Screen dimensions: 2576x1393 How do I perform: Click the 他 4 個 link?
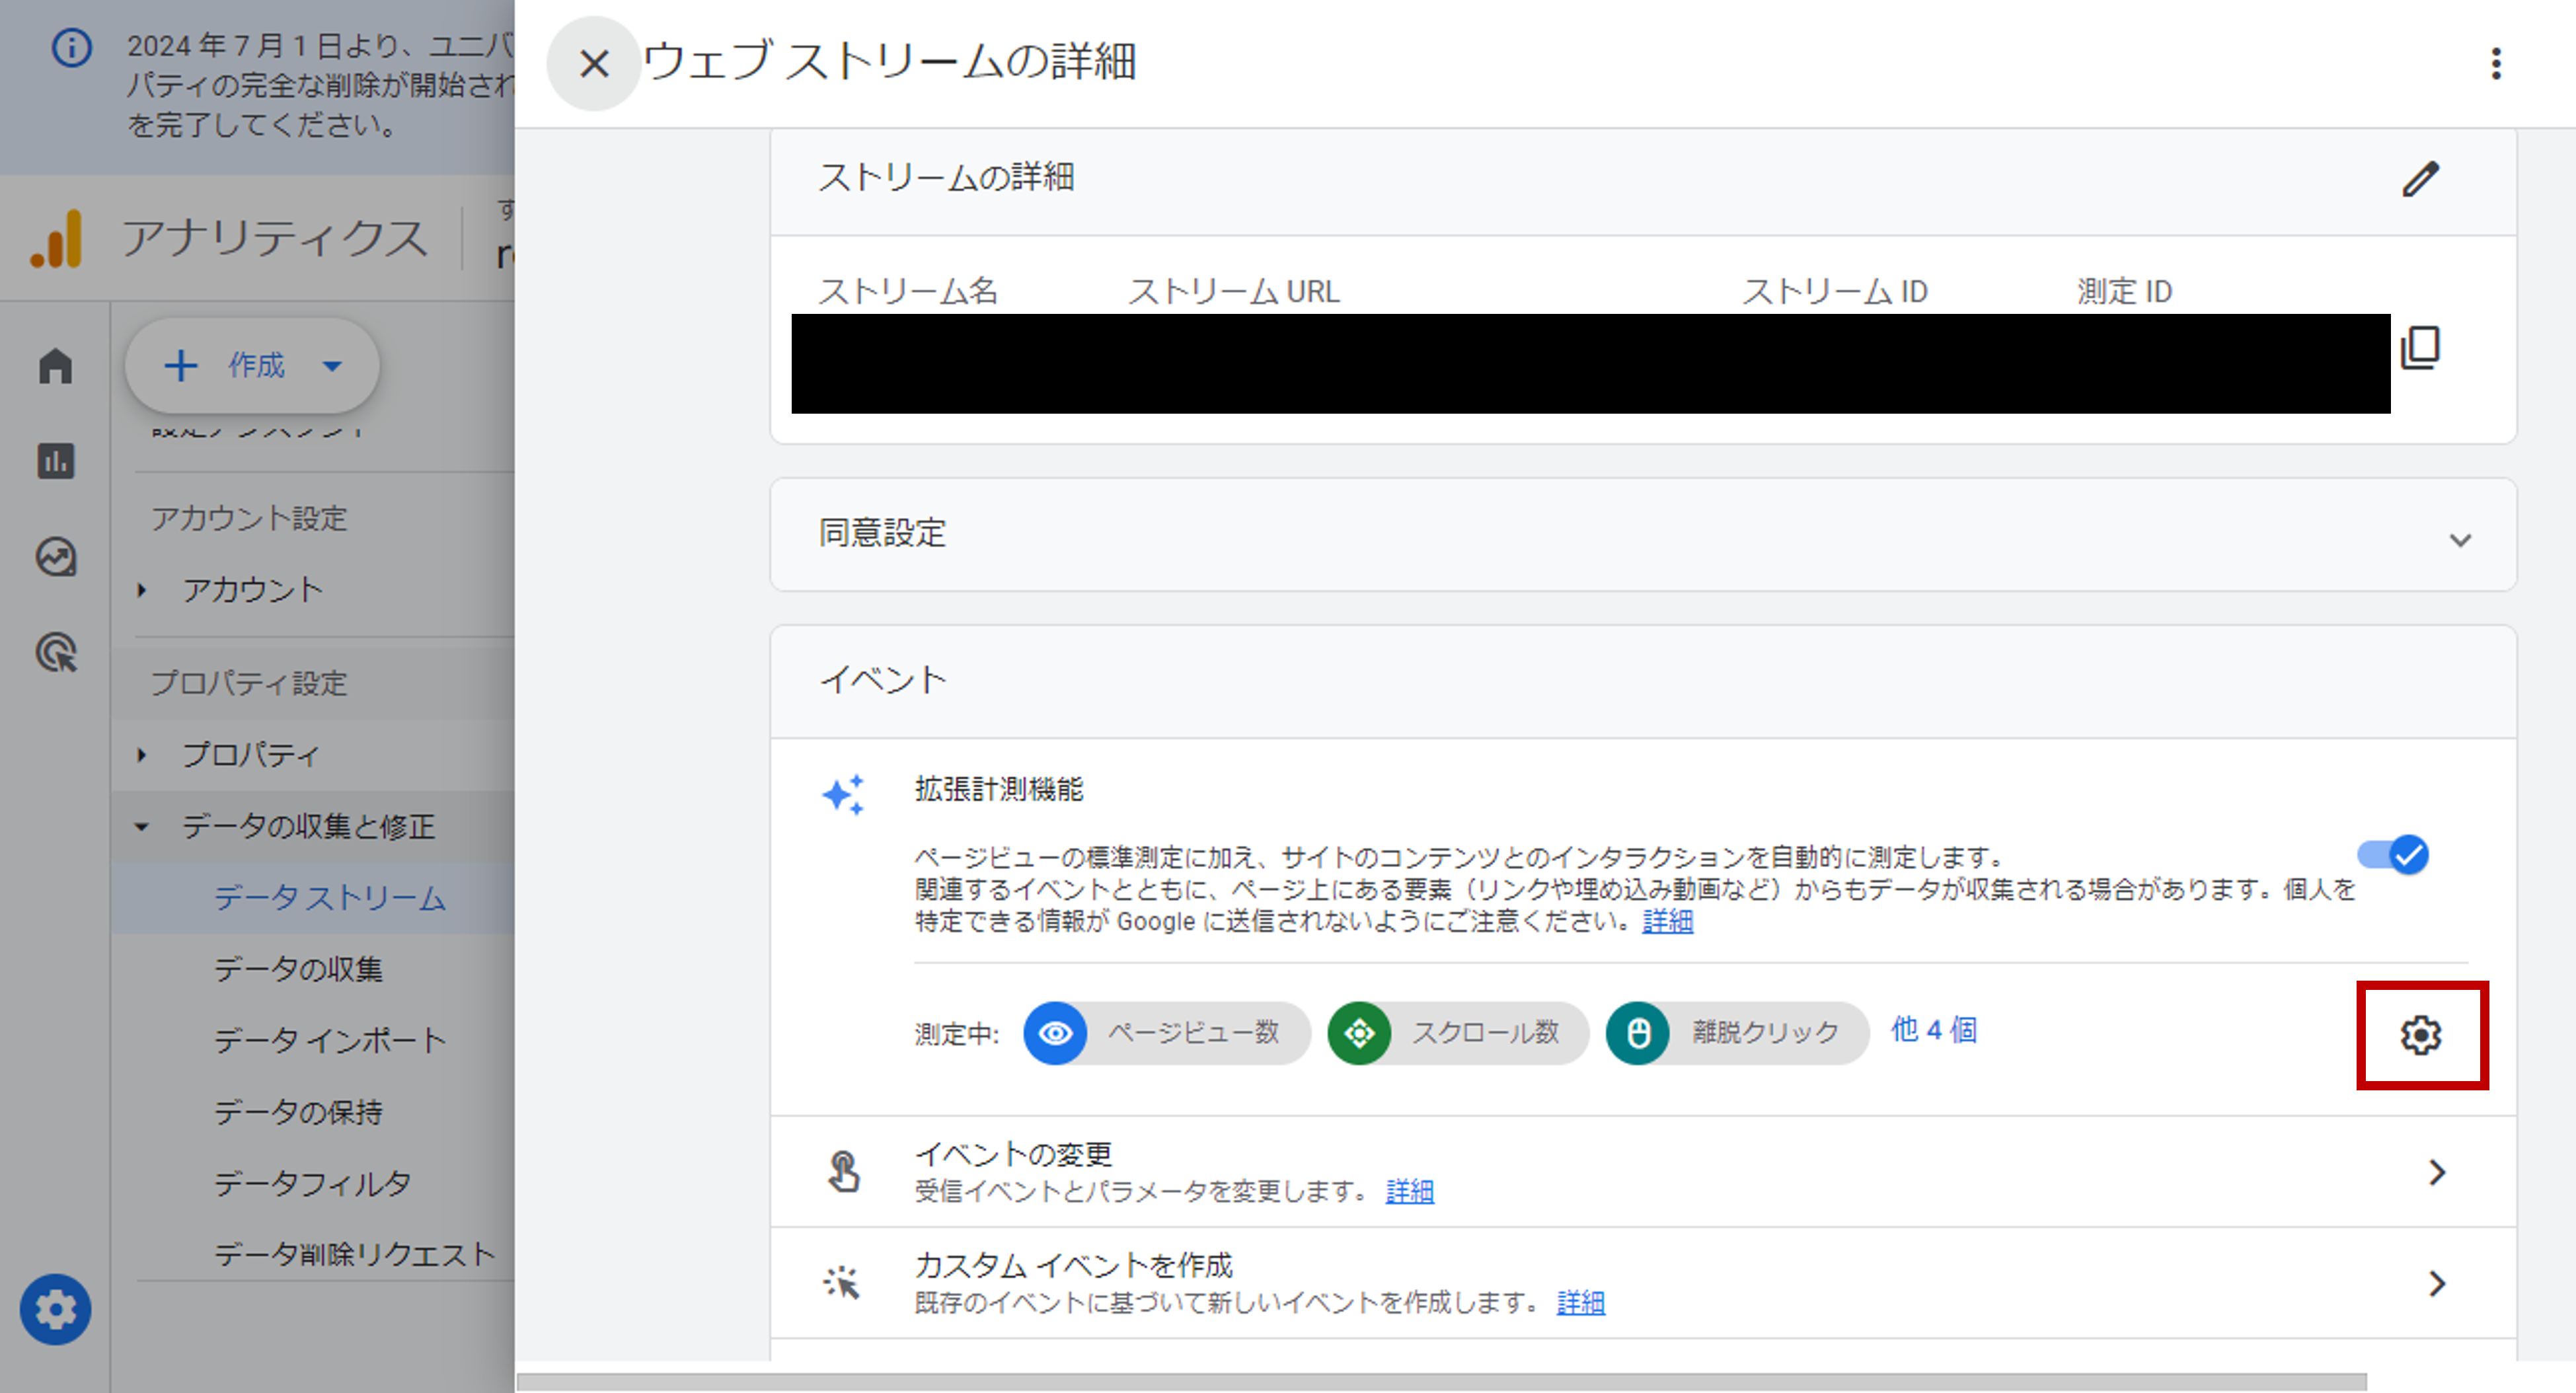pyautogui.click(x=1933, y=1030)
